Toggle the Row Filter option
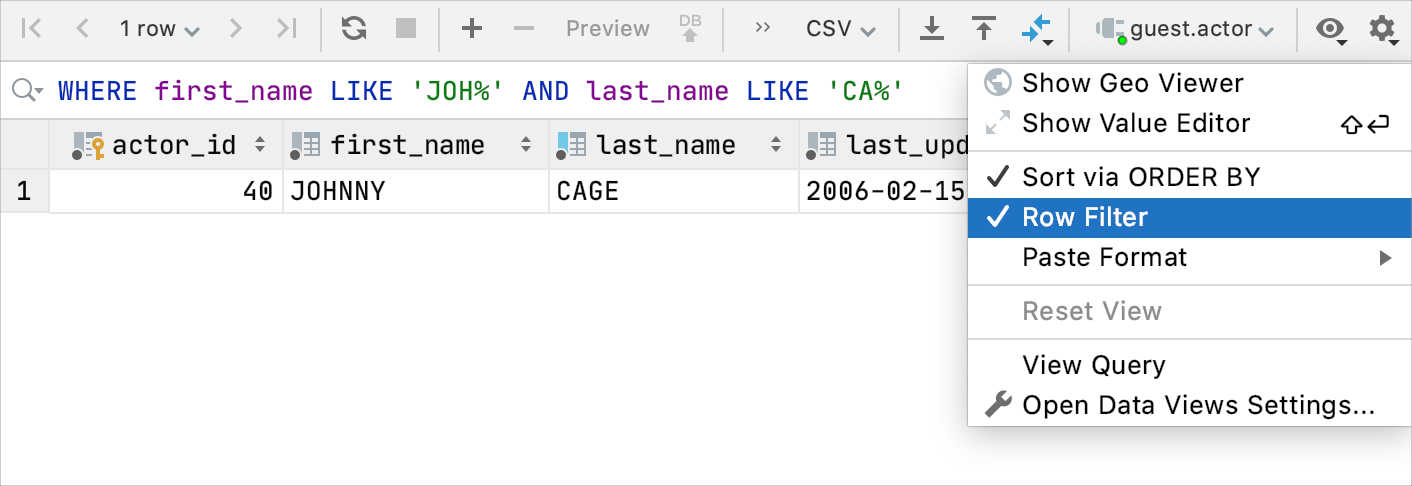1412x486 pixels. [x=1085, y=217]
